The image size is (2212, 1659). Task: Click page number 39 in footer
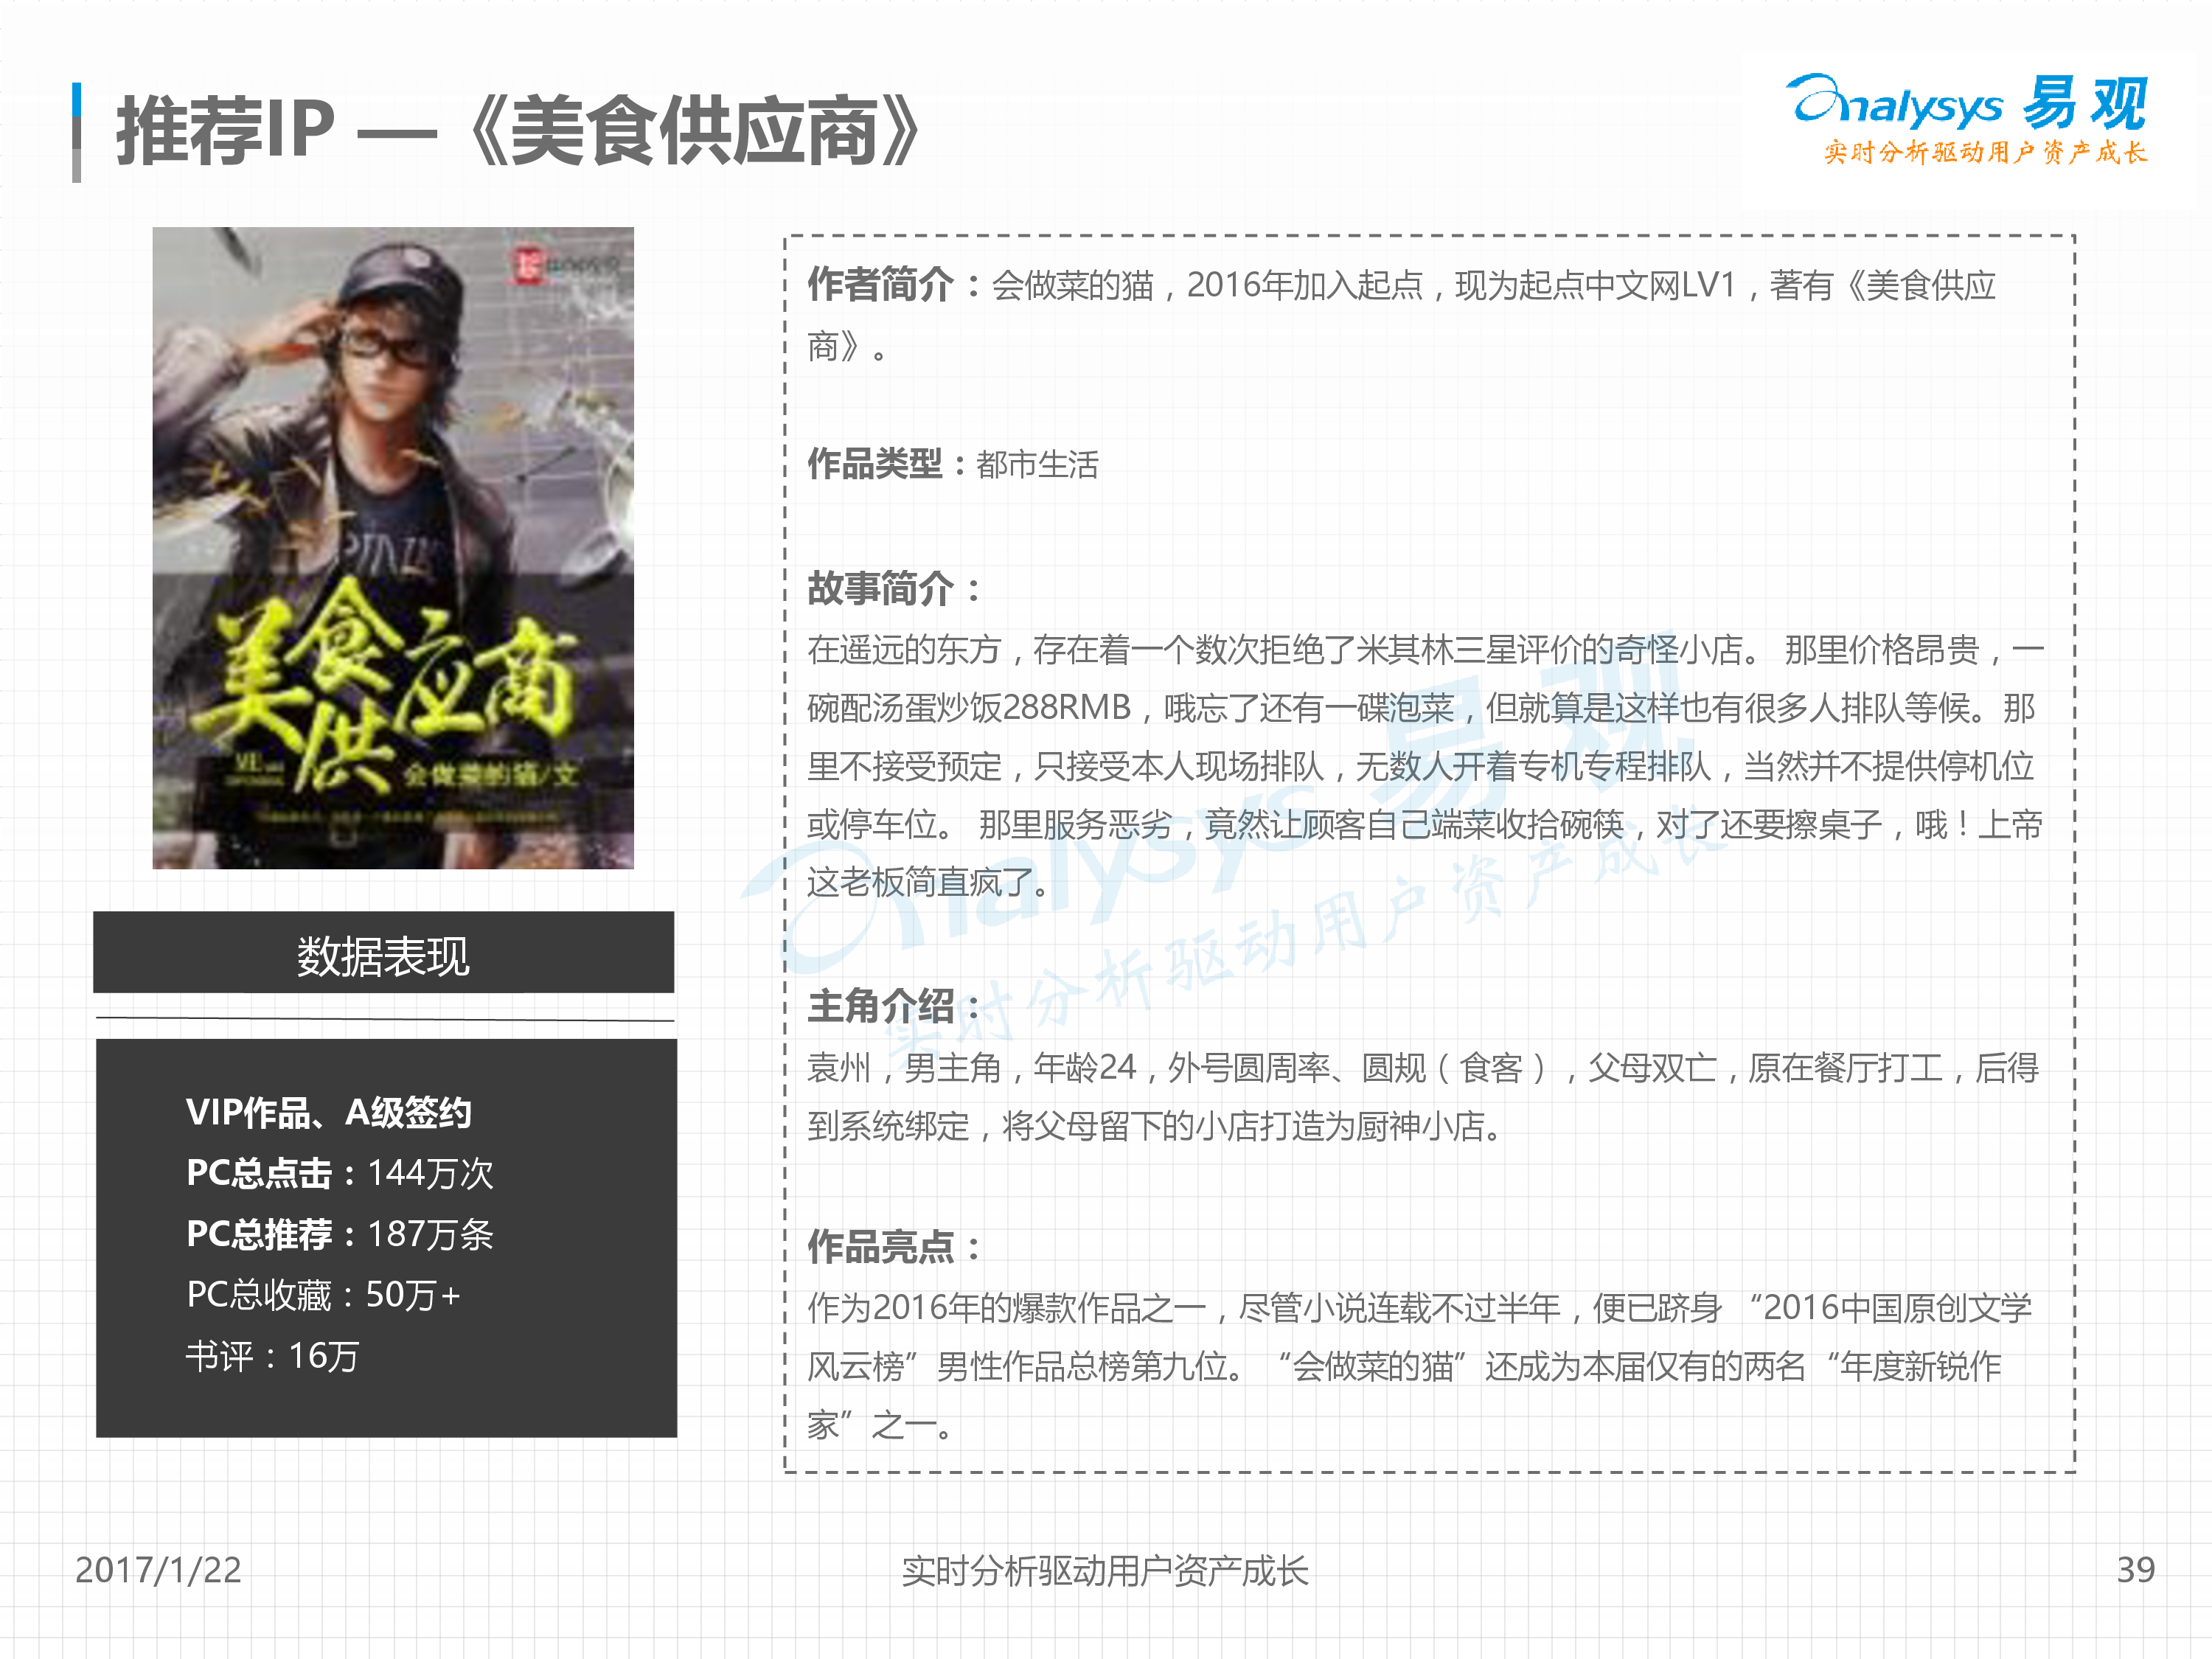(x=2136, y=1570)
